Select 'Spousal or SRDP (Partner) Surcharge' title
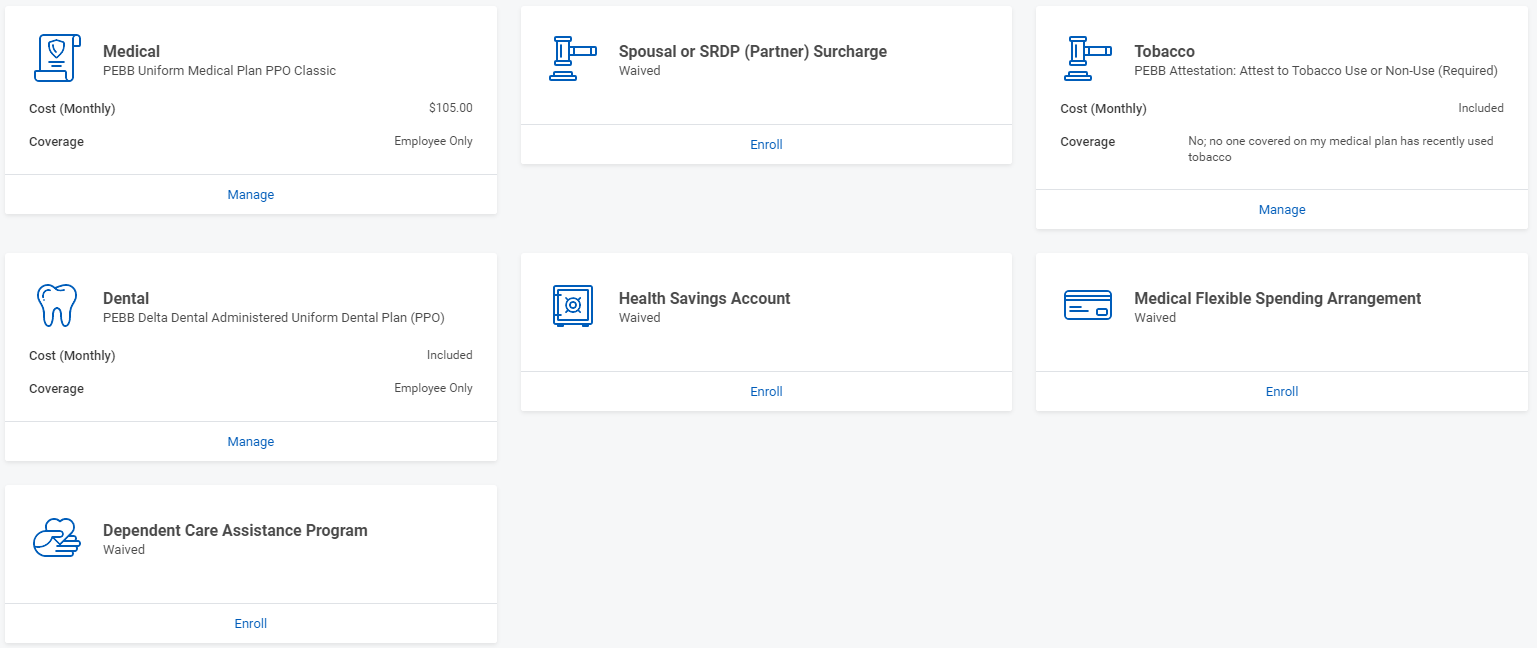This screenshot has height=648, width=1537. click(753, 51)
